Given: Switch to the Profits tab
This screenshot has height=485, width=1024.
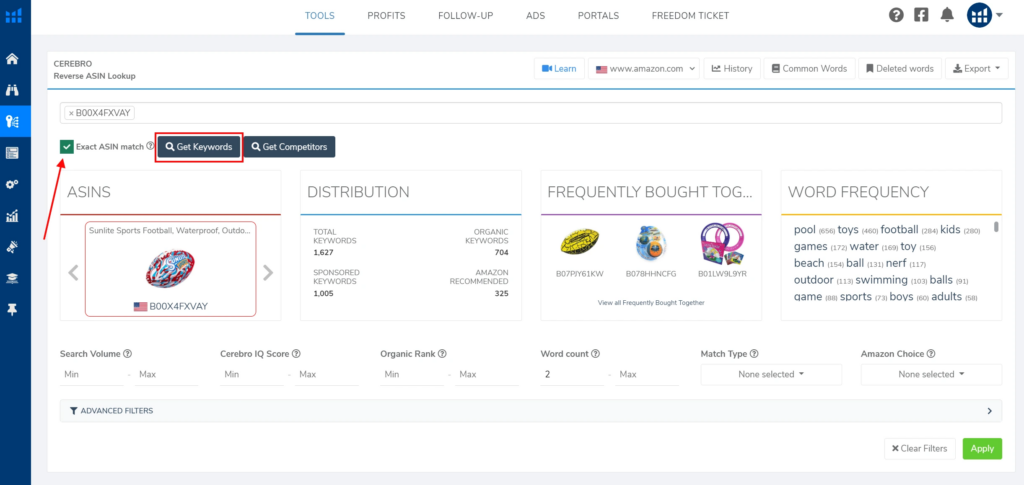Looking at the screenshot, I should click(x=386, y=16).
